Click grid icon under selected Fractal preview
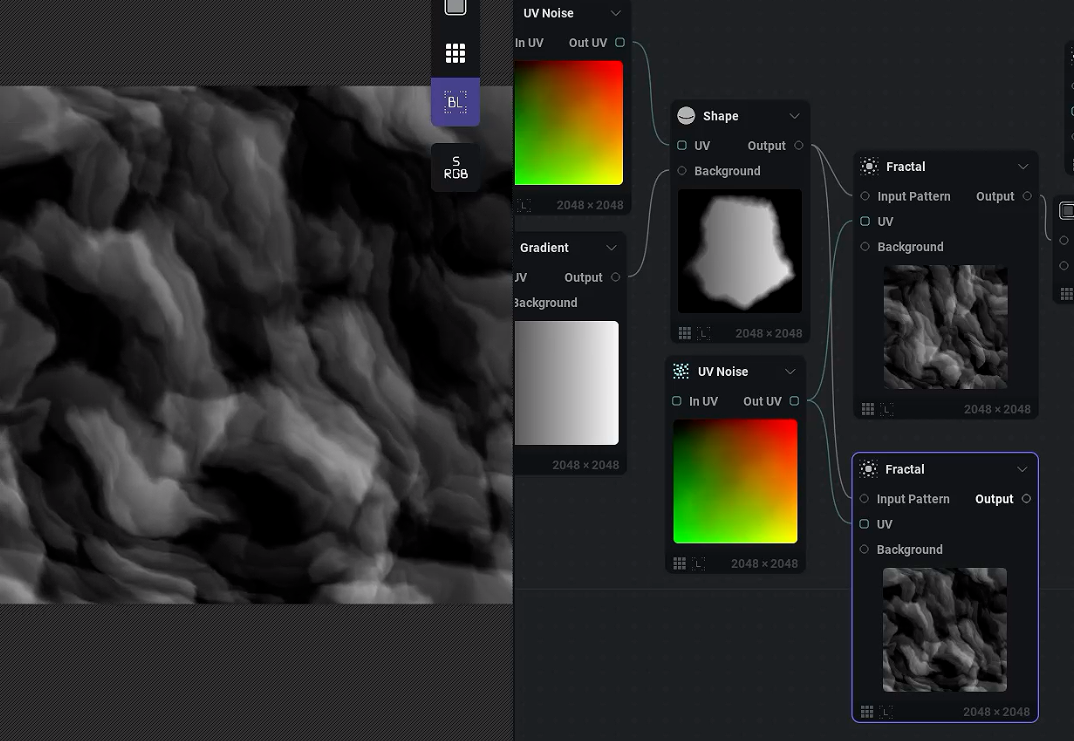 tap(866, 712)
